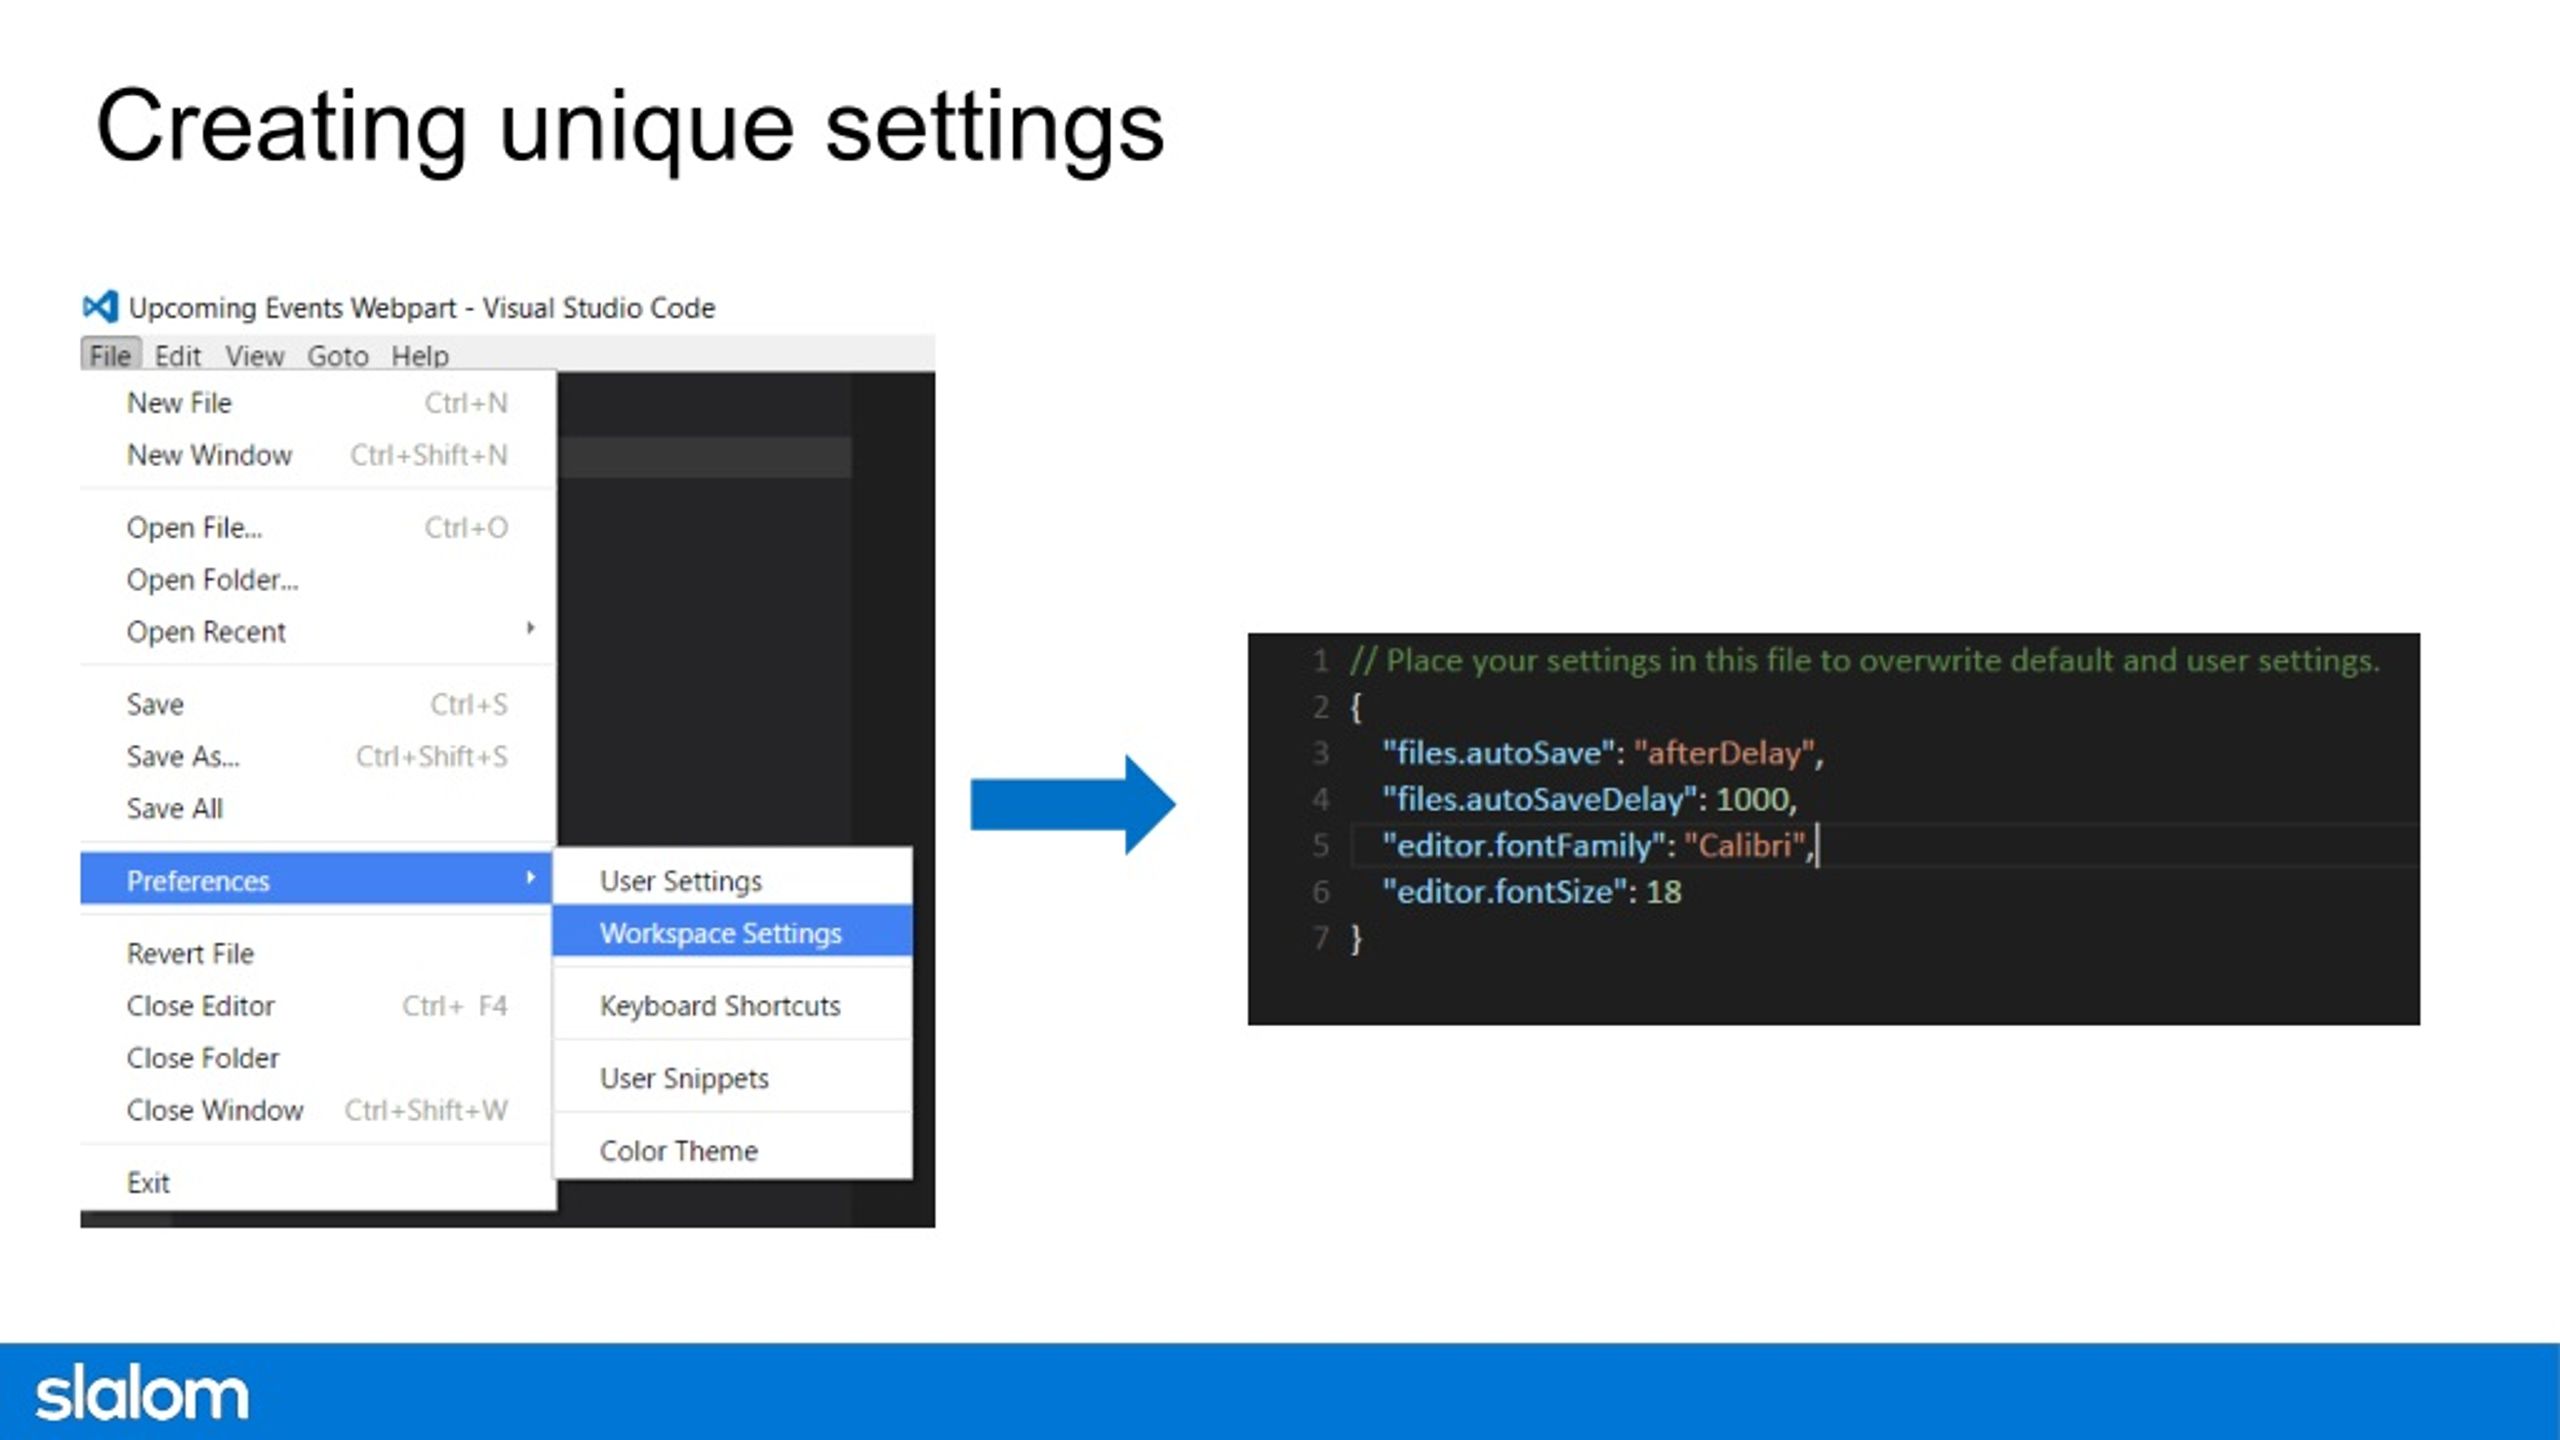Open the View menu
The image size is (2560, 1440).
254,355
